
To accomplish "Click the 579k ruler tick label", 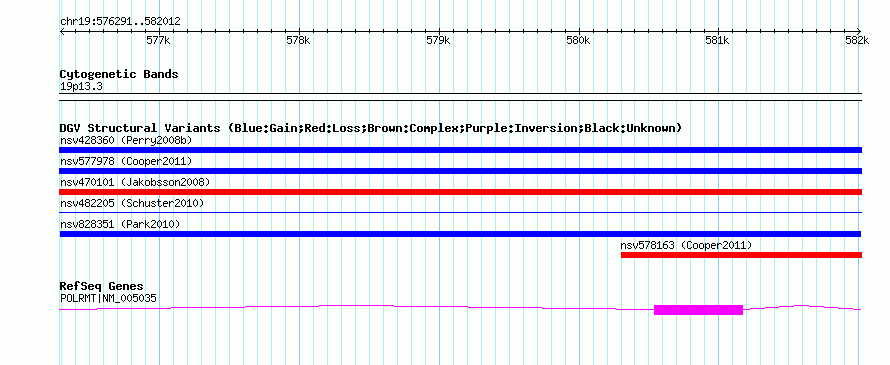I will 438,40.
